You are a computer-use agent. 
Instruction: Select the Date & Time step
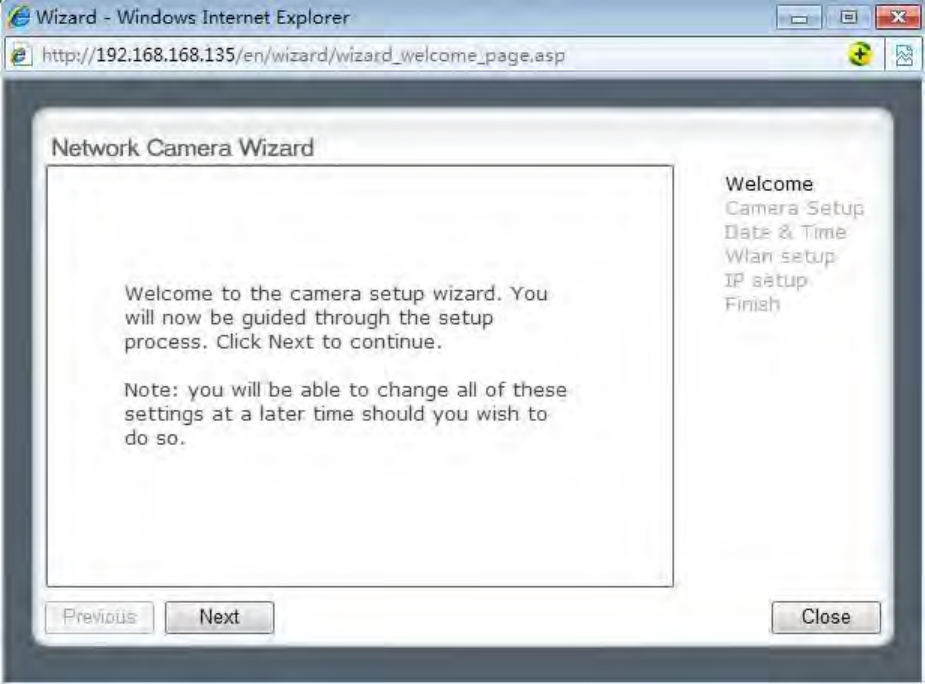tap(786, 233)
